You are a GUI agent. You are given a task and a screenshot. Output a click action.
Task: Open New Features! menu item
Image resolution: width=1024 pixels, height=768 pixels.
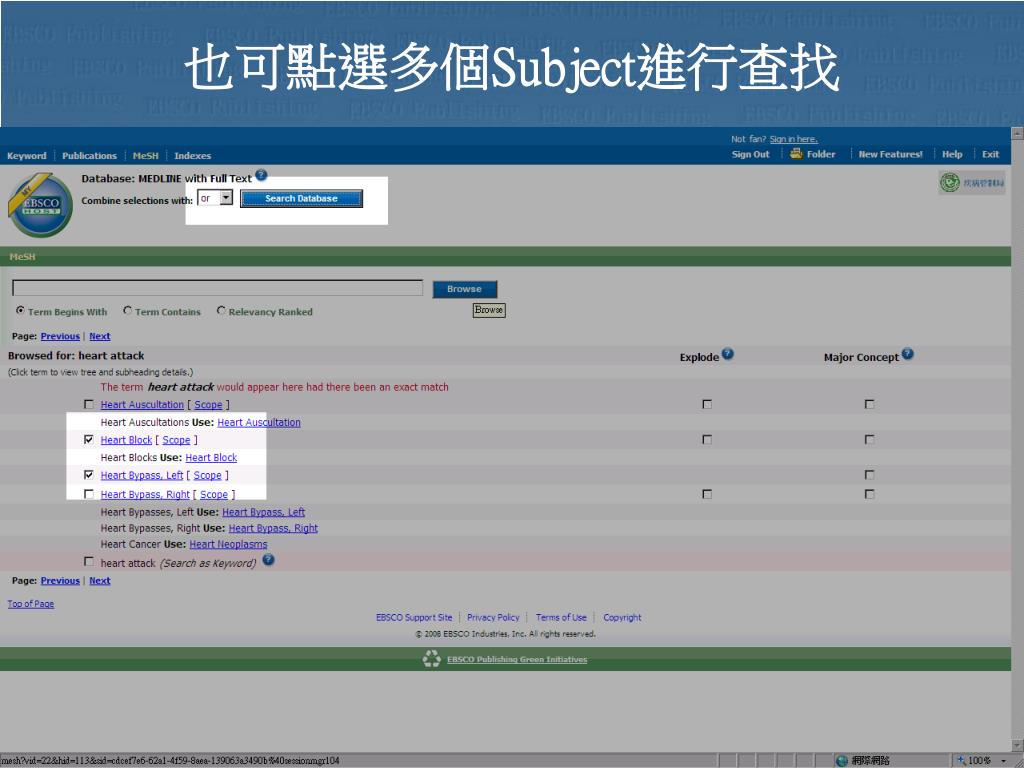click(890, 154)
